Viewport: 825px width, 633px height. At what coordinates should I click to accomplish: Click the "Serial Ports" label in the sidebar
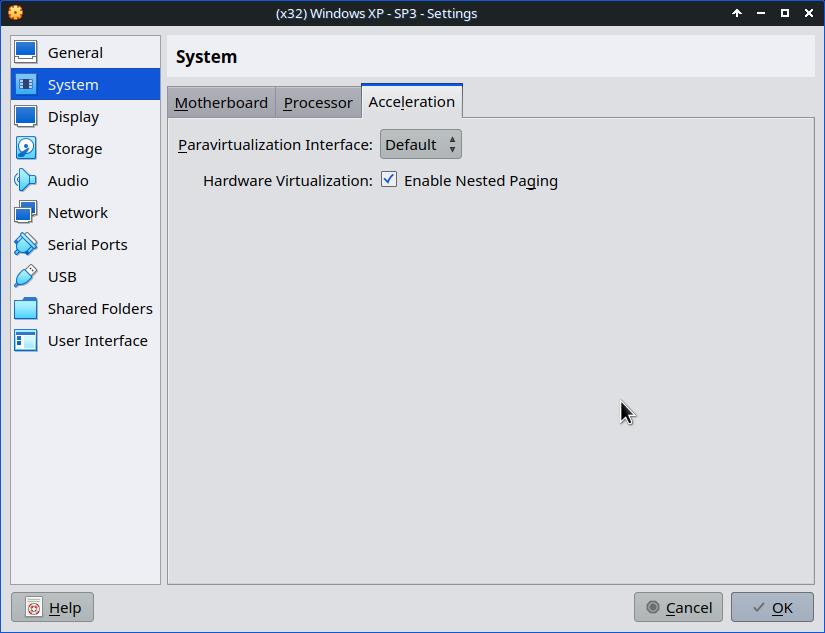point(87,245)
